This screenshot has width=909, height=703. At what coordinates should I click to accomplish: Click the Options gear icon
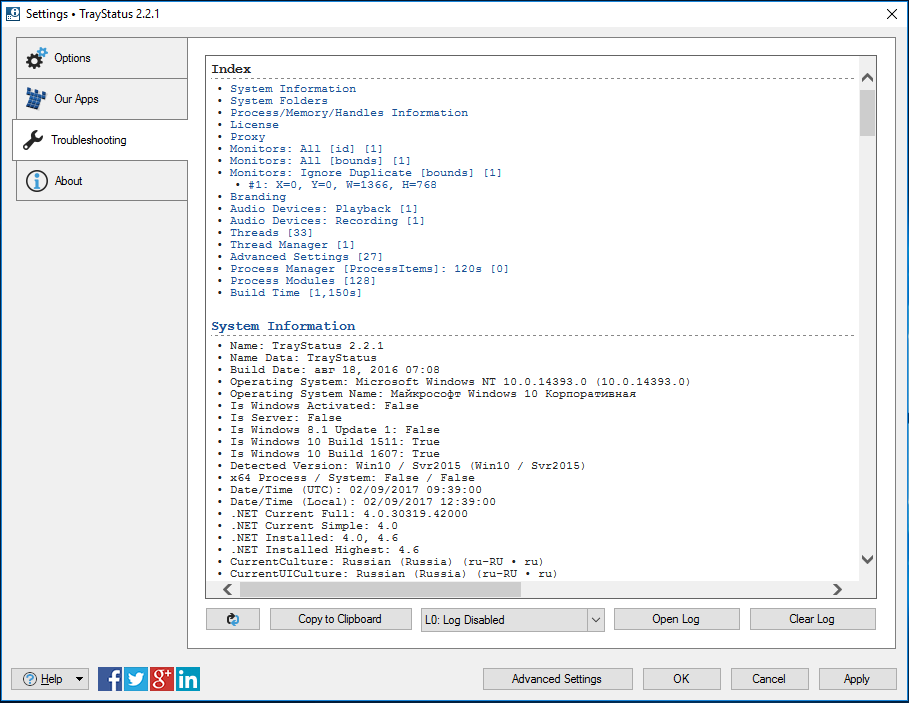pos(36,58)
